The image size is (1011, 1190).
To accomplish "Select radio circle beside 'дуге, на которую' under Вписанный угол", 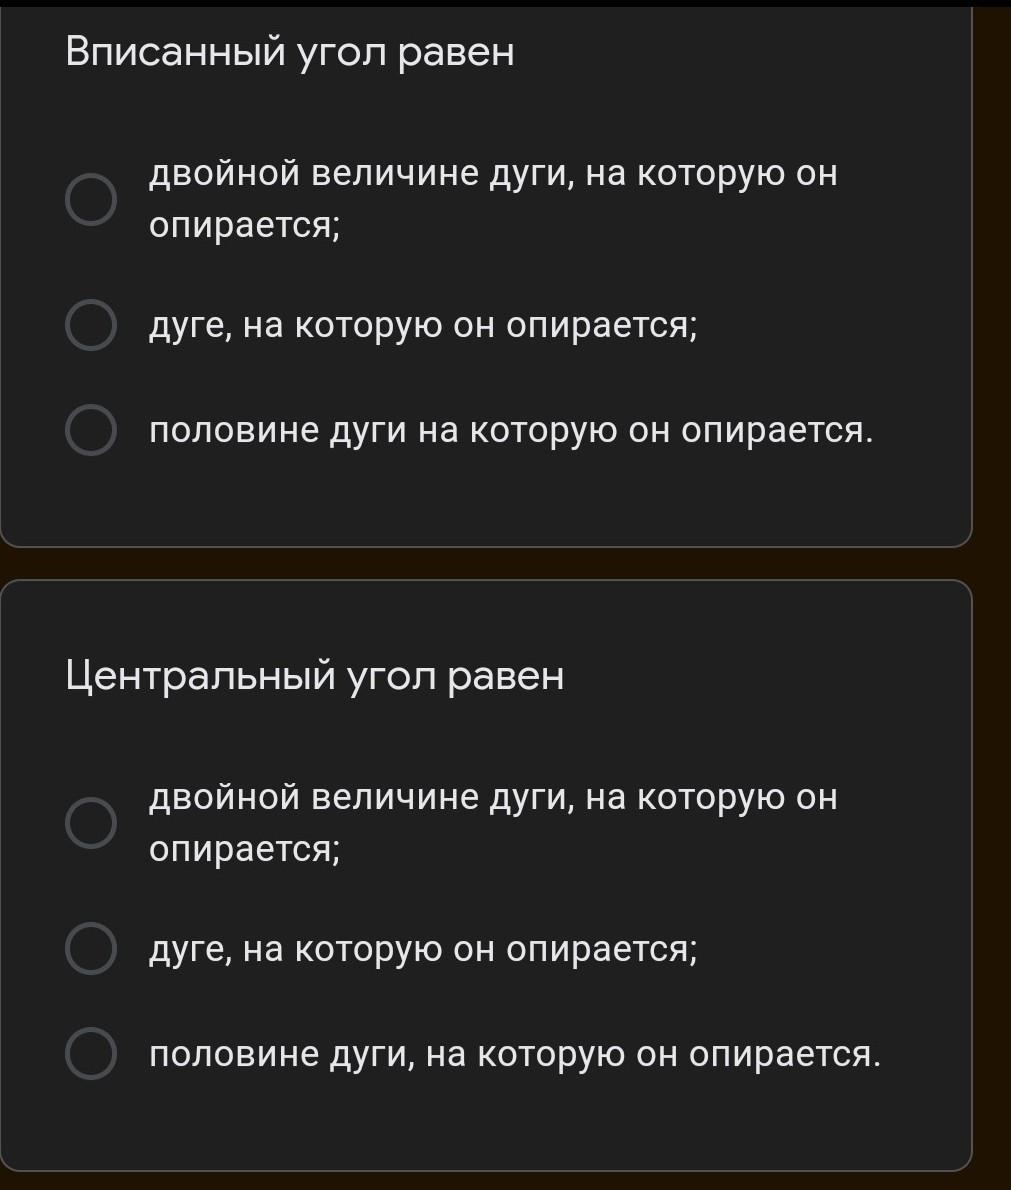I will pyautogui.click(x=91, y=325).
